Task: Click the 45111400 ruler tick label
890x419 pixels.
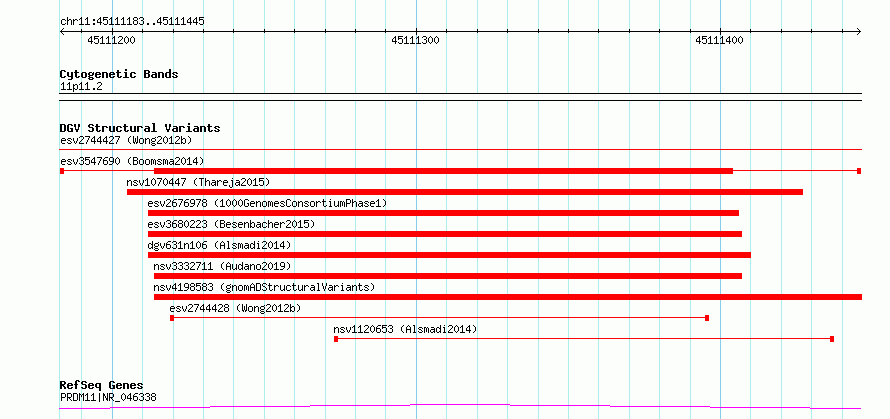Action: click(x=719, y=40)
